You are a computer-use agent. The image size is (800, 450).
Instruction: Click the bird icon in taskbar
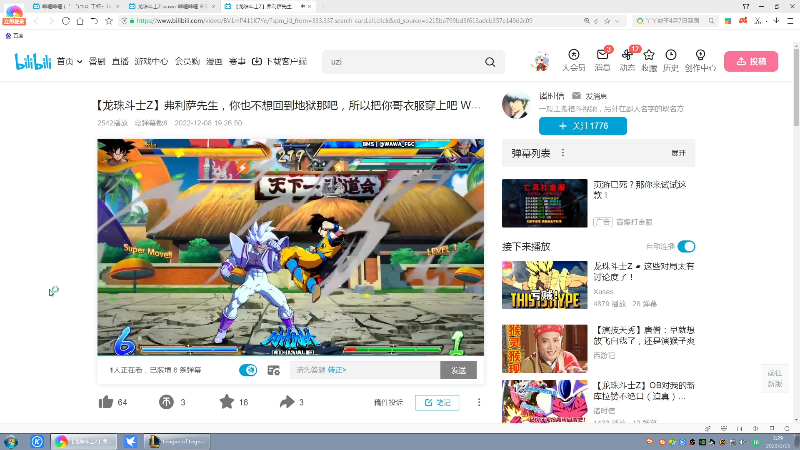point(131,441)
